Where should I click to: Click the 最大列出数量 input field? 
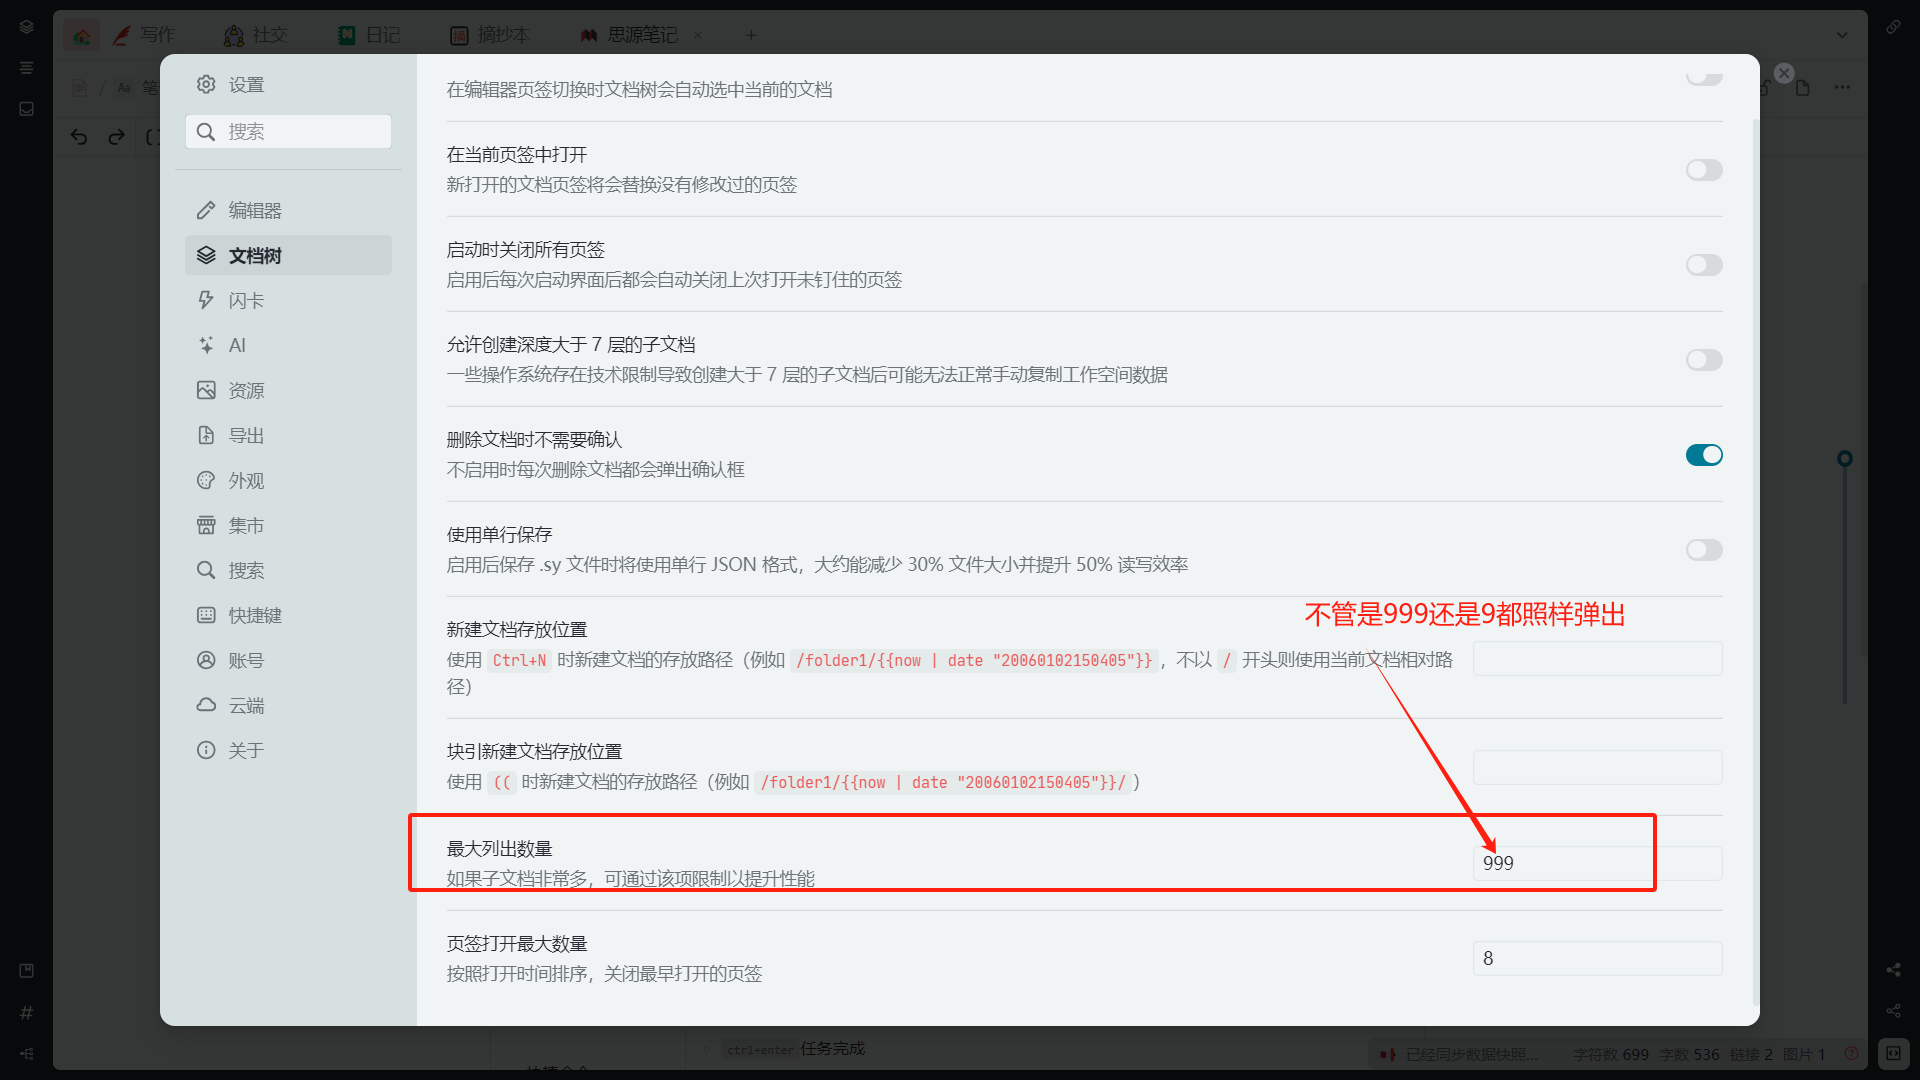pos(1596,863)
